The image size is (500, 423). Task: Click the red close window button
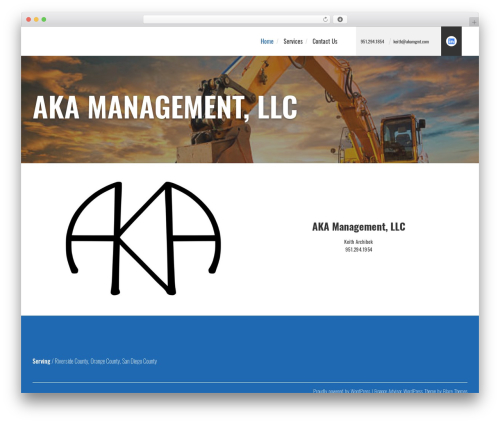tap(29, 19)
